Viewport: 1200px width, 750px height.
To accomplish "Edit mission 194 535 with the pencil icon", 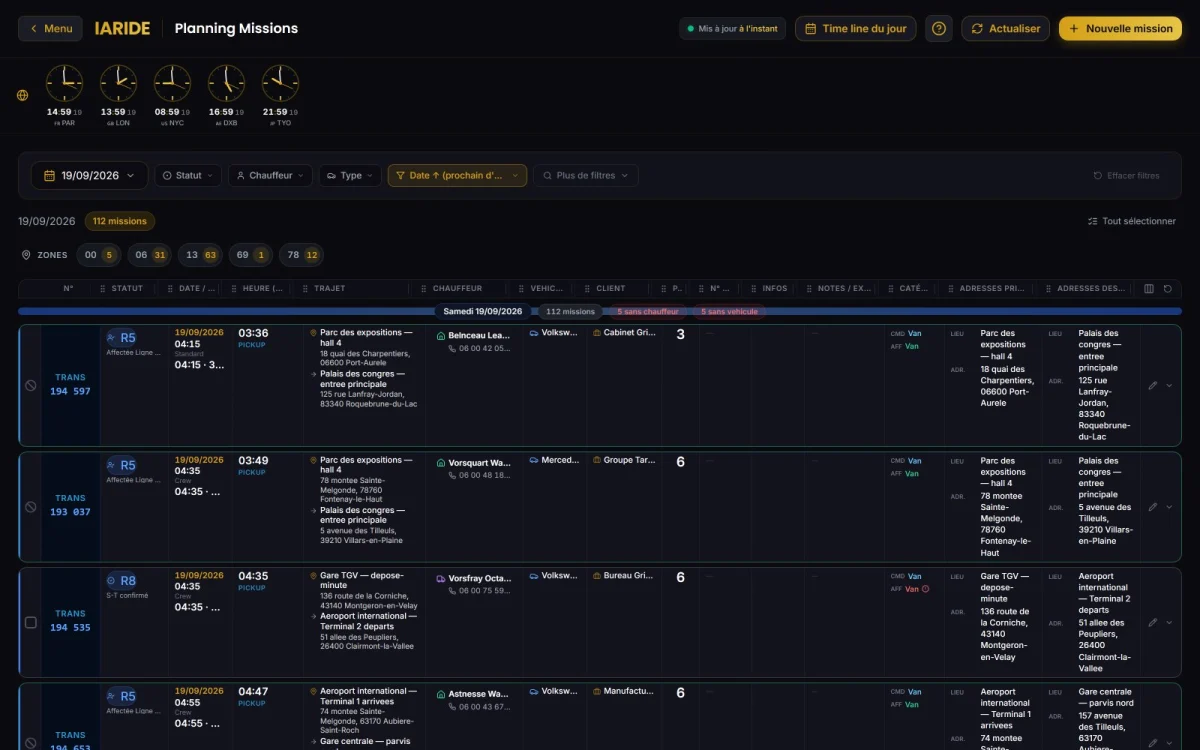I will tap(1152, 622).
